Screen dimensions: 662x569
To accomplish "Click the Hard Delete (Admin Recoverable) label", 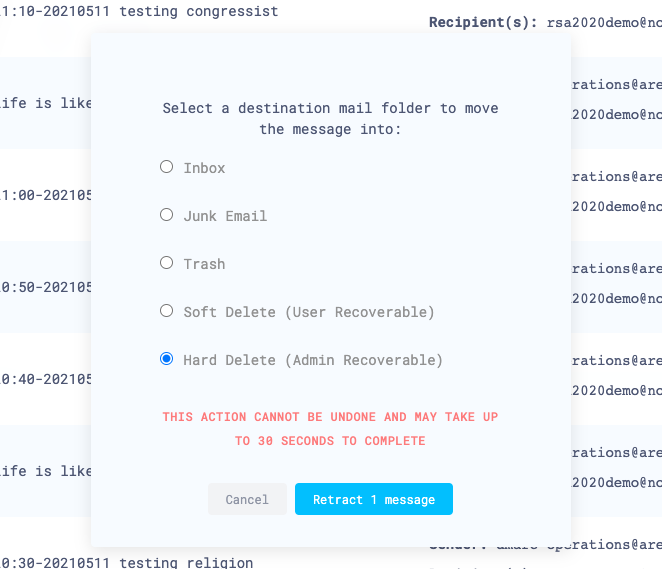I will click(x=313, y=360).
